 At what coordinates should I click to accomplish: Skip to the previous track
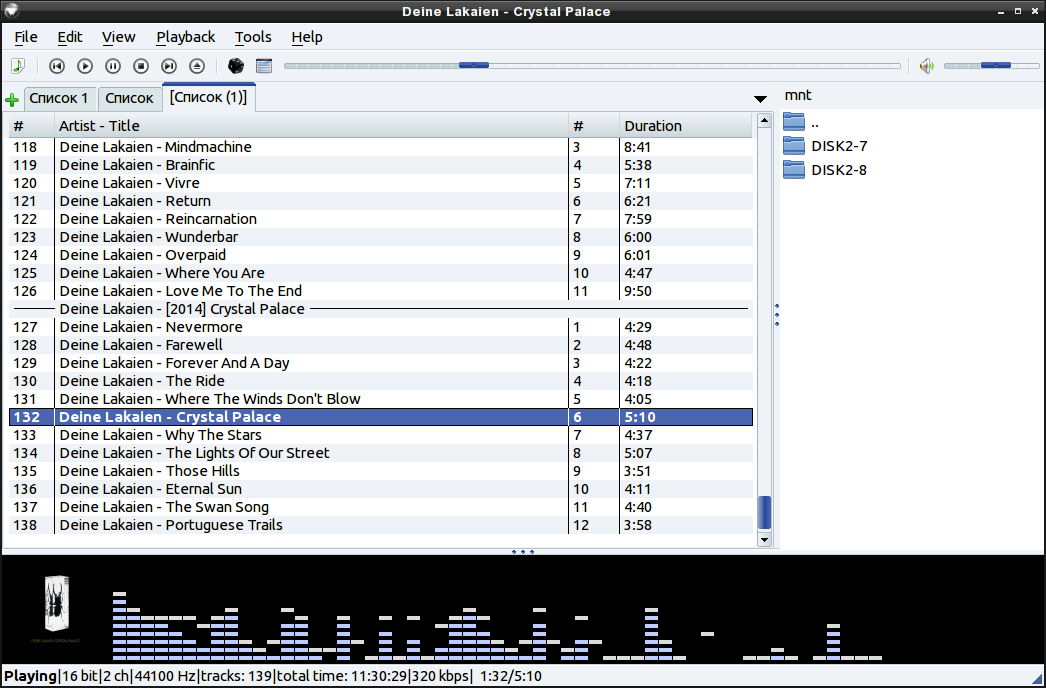pos(56,66)
